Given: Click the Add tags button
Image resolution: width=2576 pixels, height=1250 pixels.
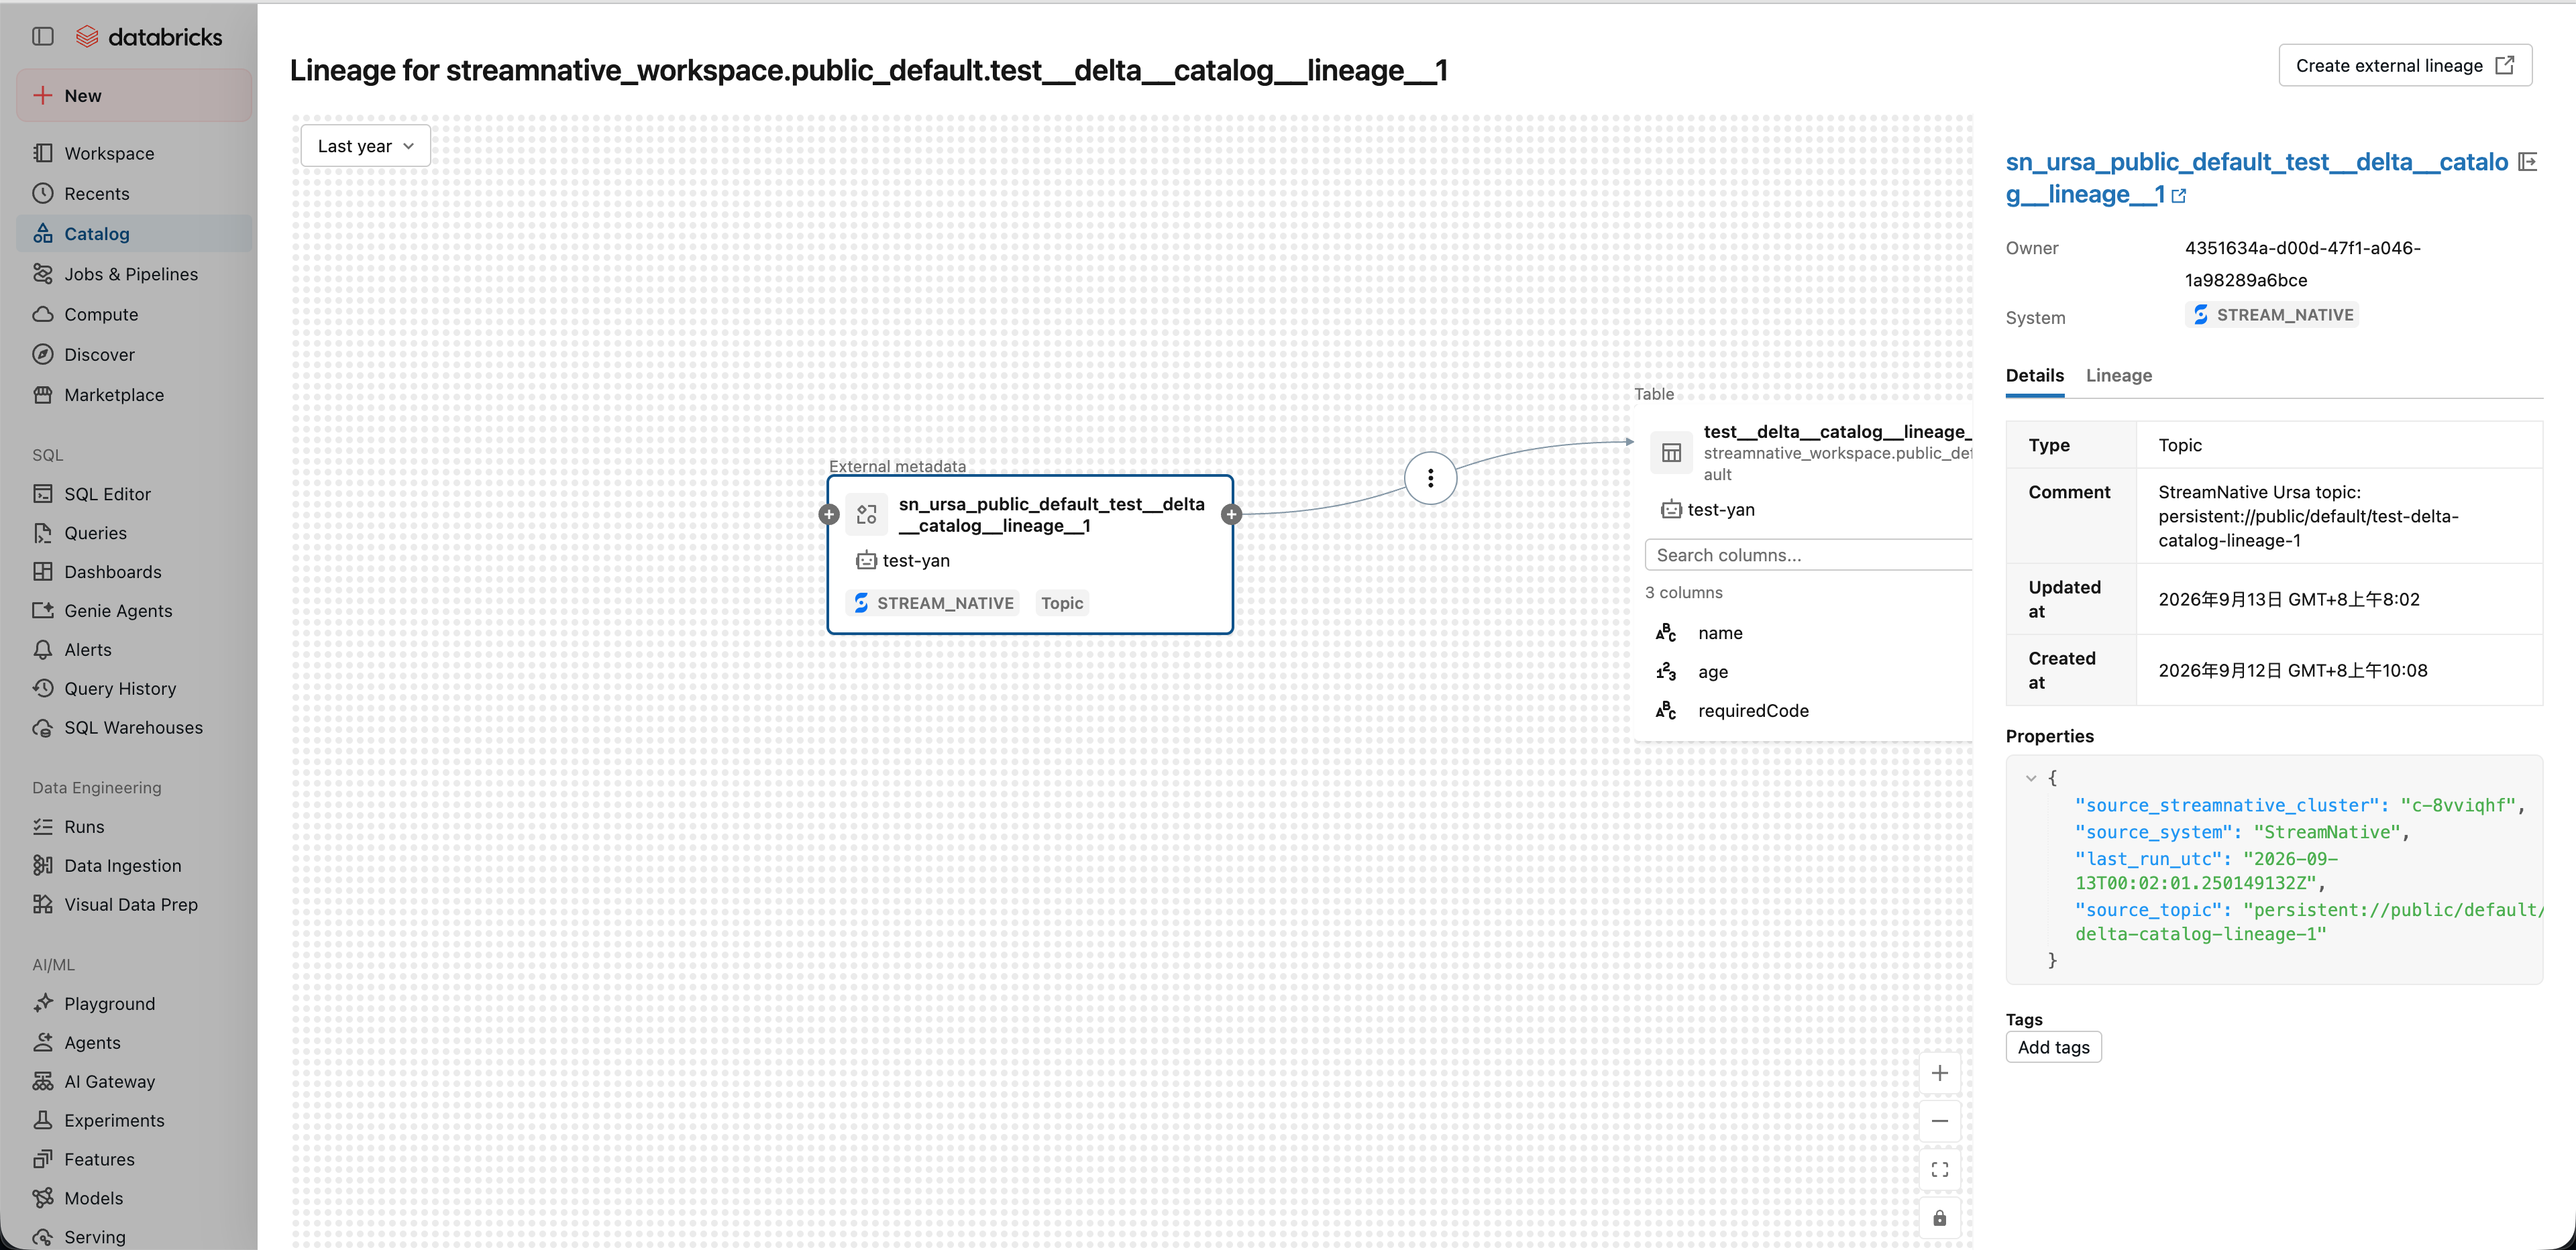Looking at the screenshot, I should 2053,1047.
